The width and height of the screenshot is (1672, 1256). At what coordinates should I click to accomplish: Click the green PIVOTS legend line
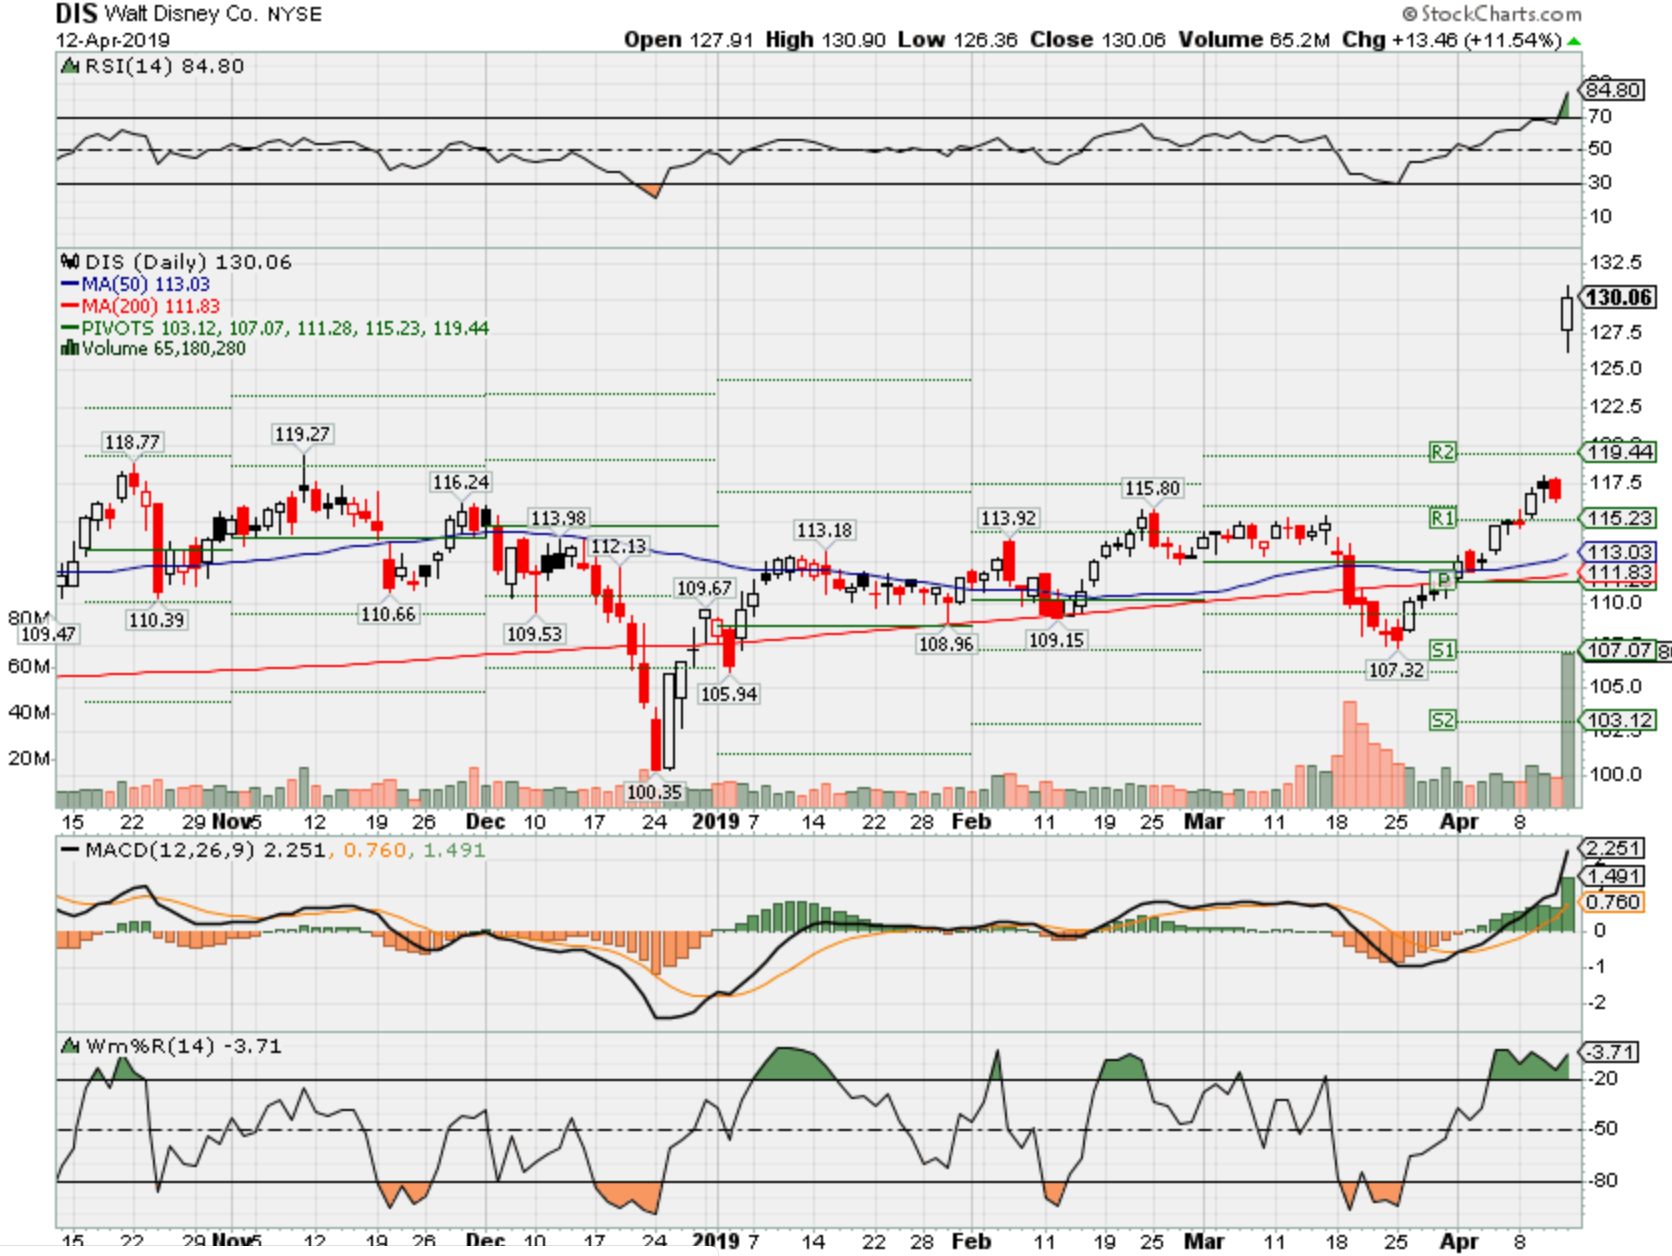70,329
